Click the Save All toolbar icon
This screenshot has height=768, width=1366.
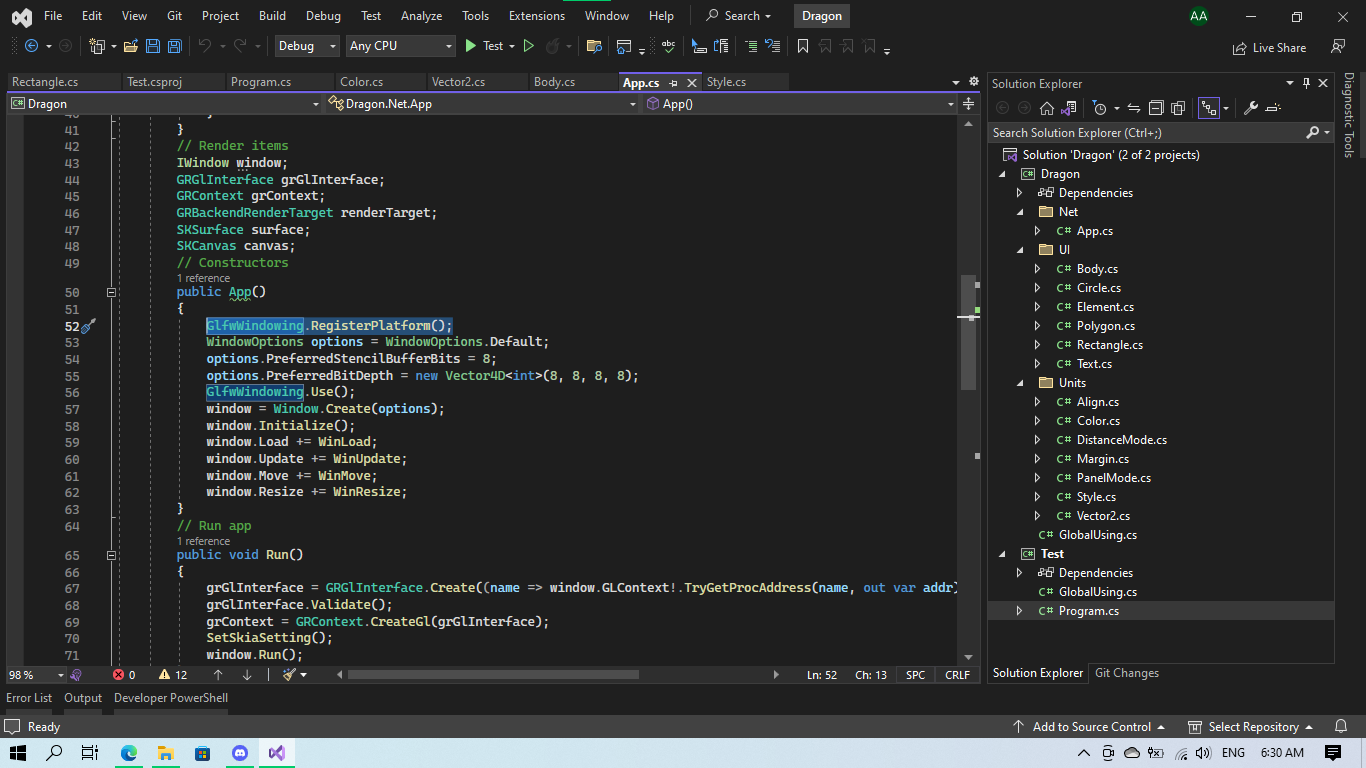[174, 46]
